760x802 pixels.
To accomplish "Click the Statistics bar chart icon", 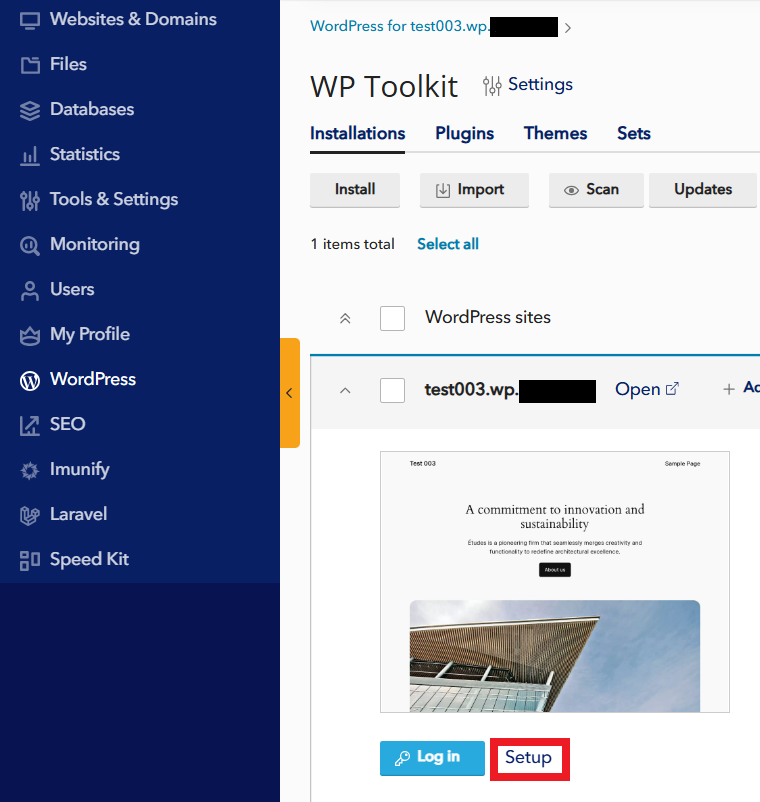I will coord(30,155).
